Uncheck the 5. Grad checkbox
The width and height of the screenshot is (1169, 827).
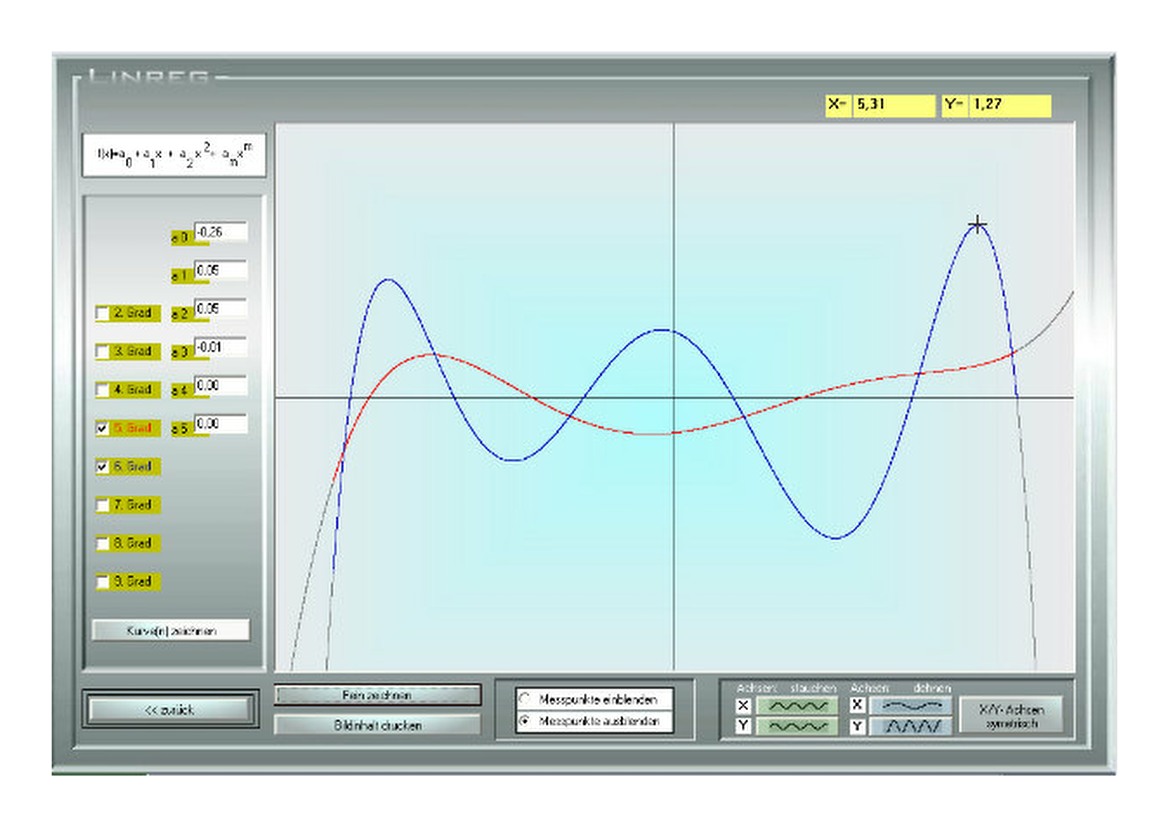click(x=103, y=428)
